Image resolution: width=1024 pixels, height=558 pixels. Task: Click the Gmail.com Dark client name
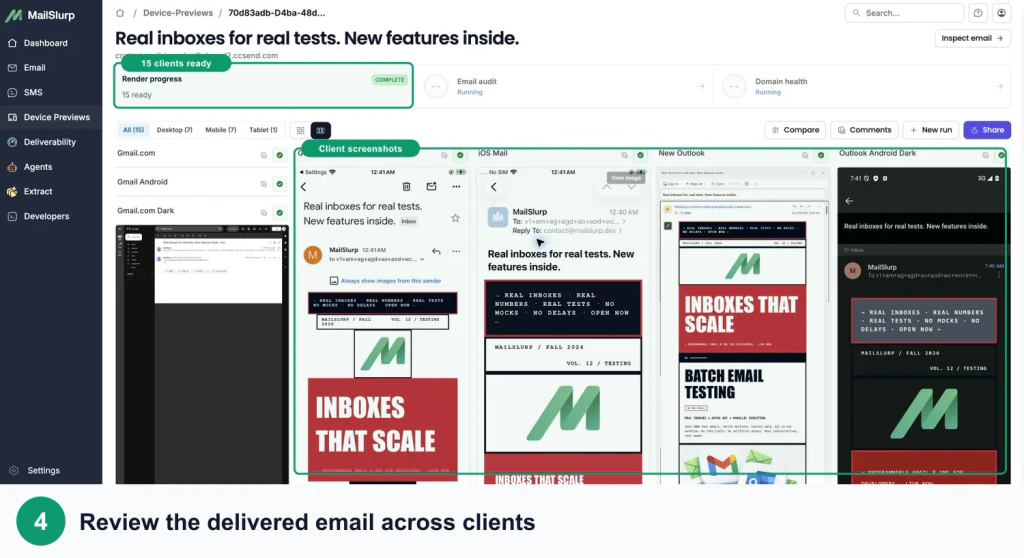[x=146, y=211]
